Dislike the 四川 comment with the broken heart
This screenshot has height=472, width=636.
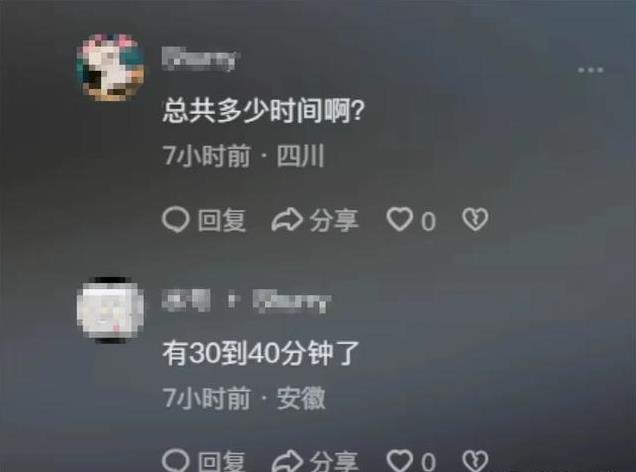[475, 219]
